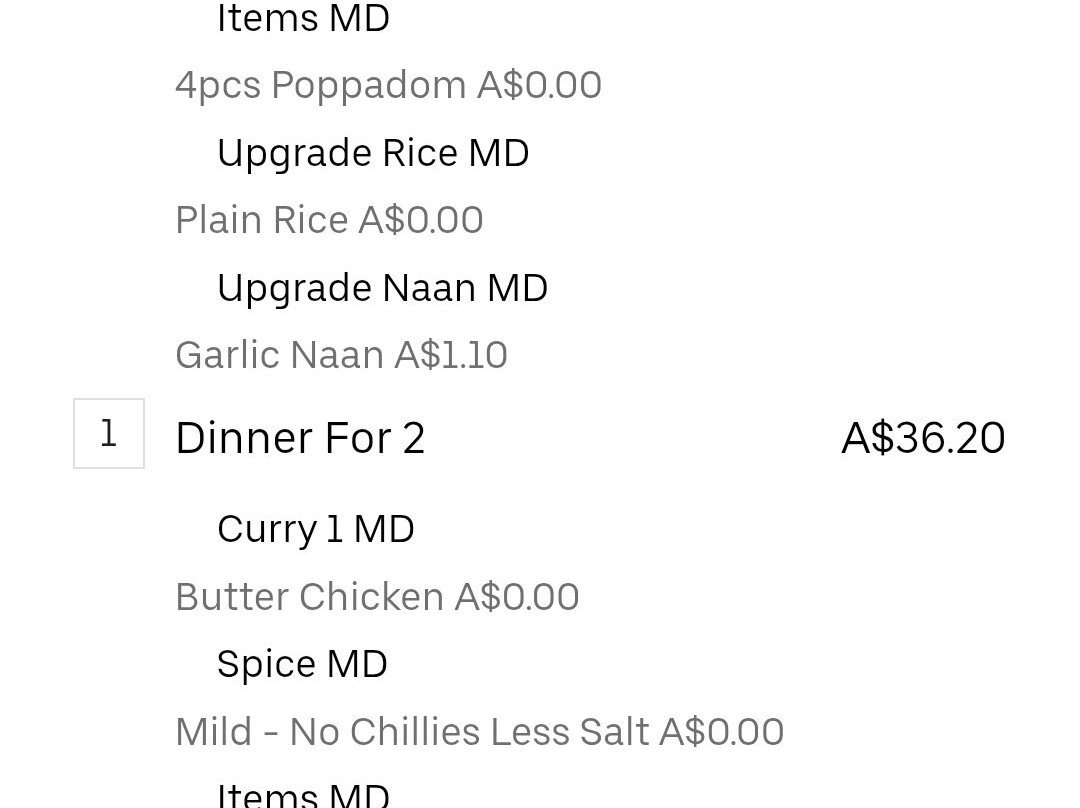1080x808 pixels.
Task: Click the word Poppadom
Action: point(368,87)
